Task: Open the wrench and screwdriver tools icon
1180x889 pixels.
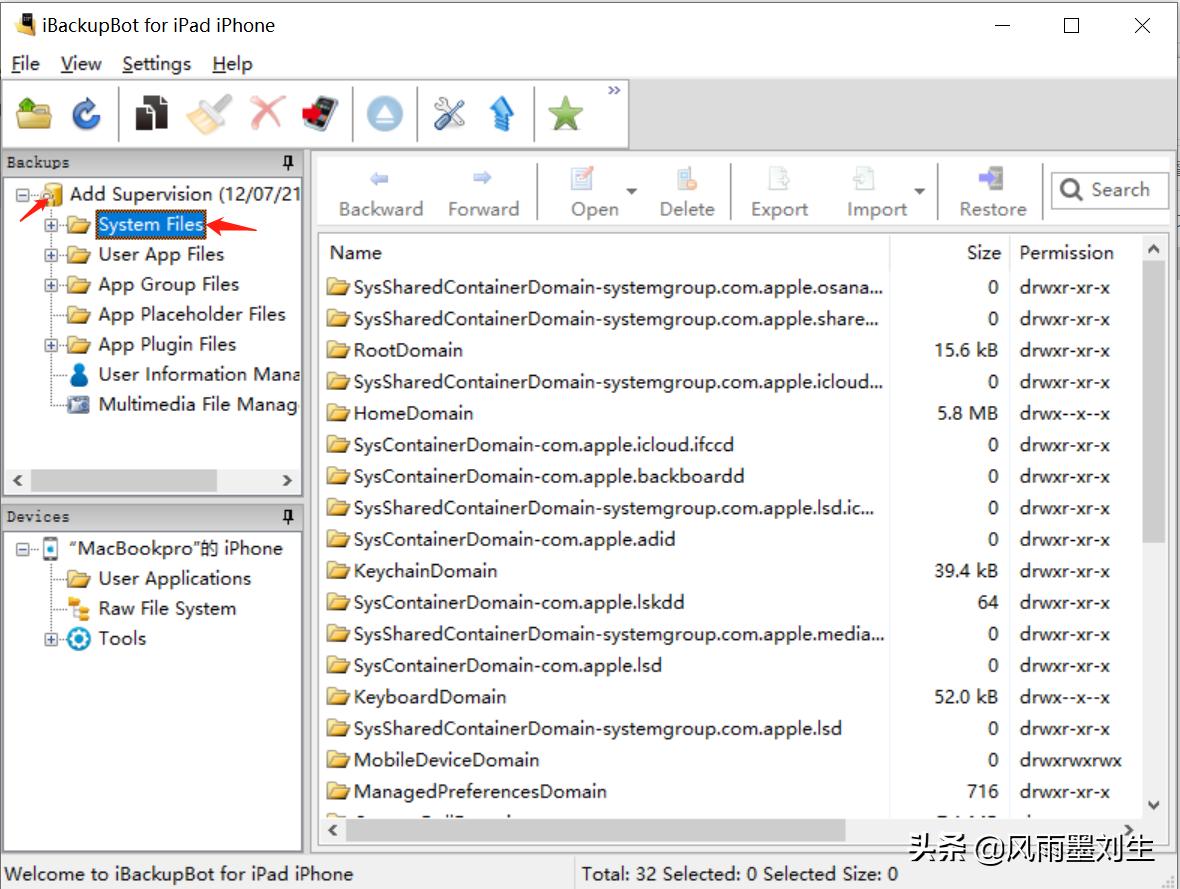Action: [x=449, y=114]
